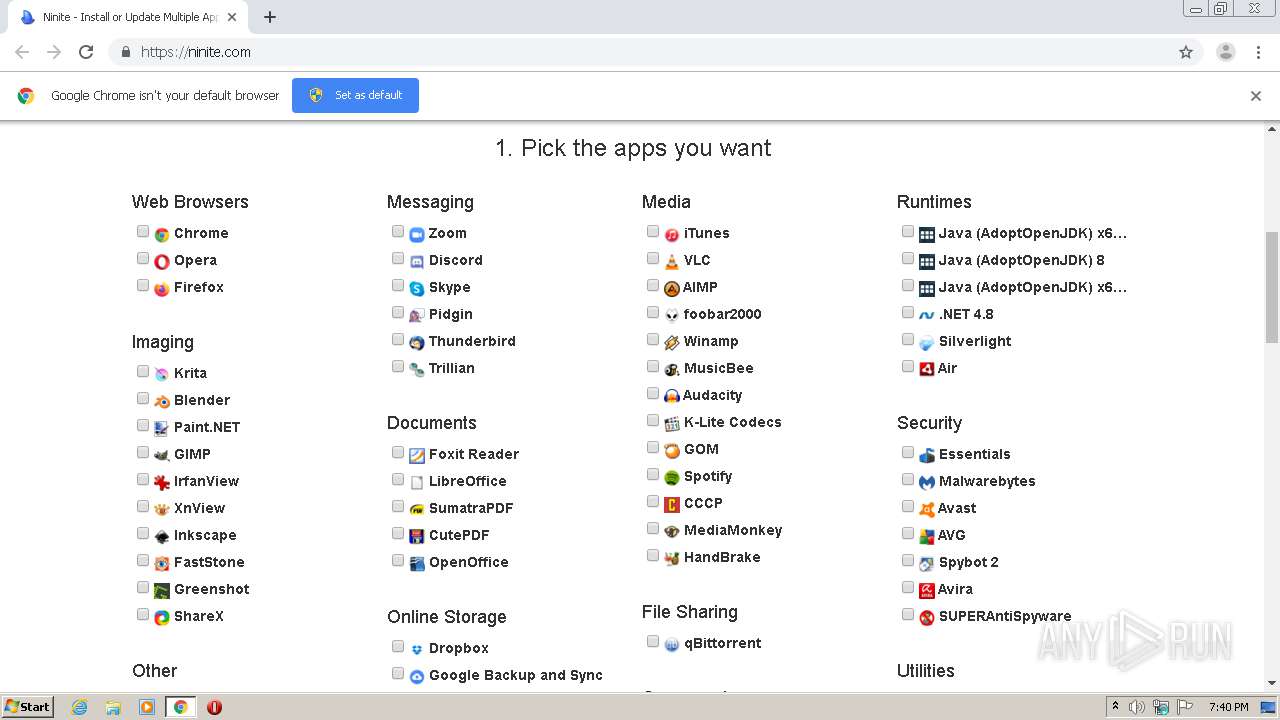Click the MediaMonkey label
This screenshot has height=720, width=1280.
click(733, 531)
